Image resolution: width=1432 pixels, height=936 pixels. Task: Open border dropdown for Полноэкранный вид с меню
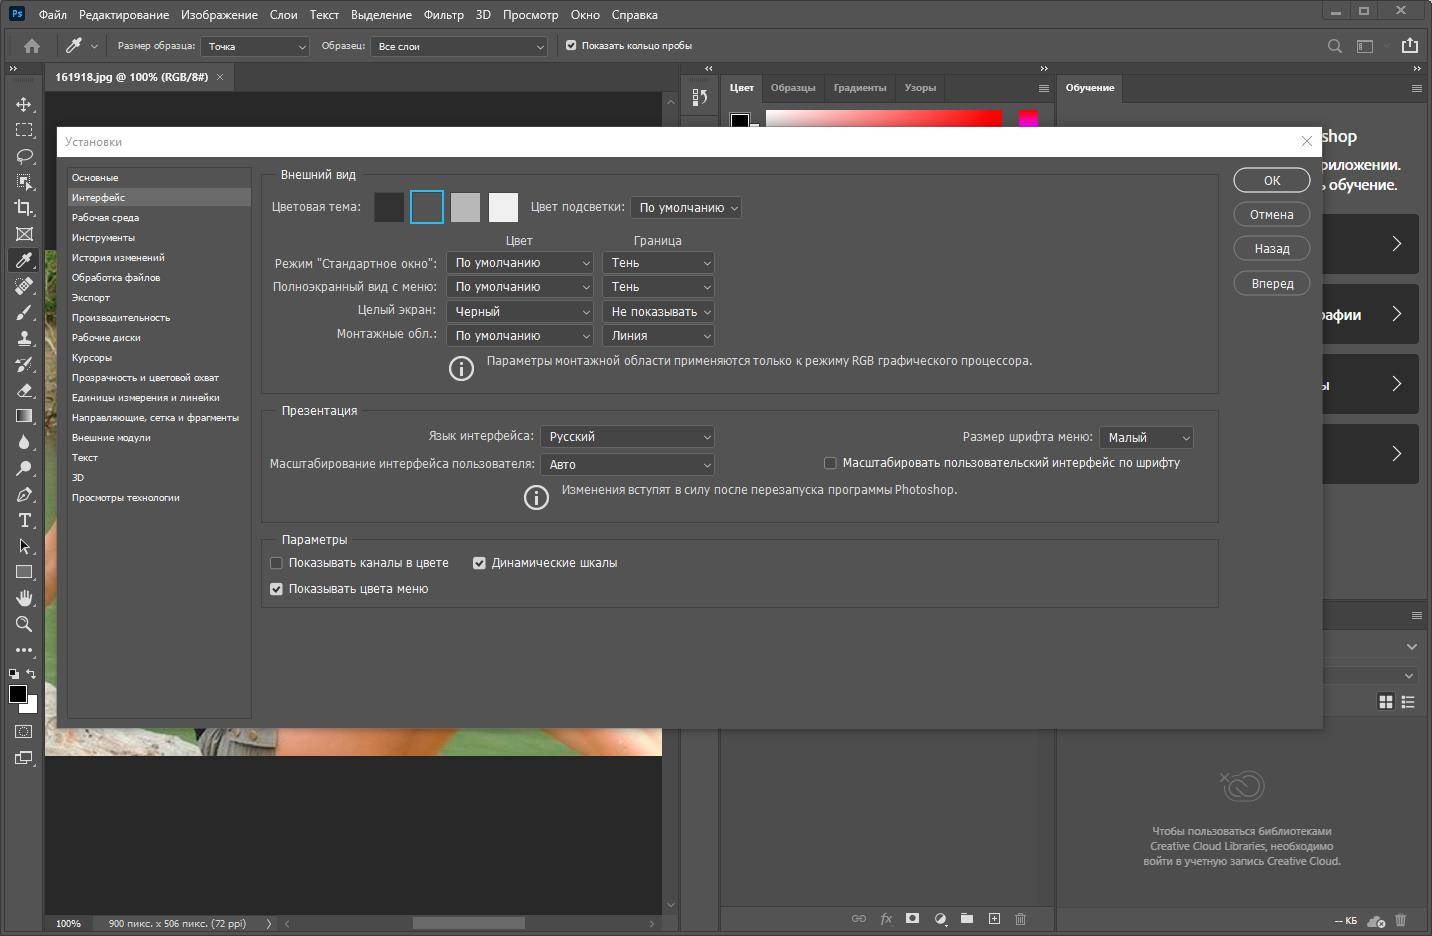pyautogui.click(x=658, y=287)
